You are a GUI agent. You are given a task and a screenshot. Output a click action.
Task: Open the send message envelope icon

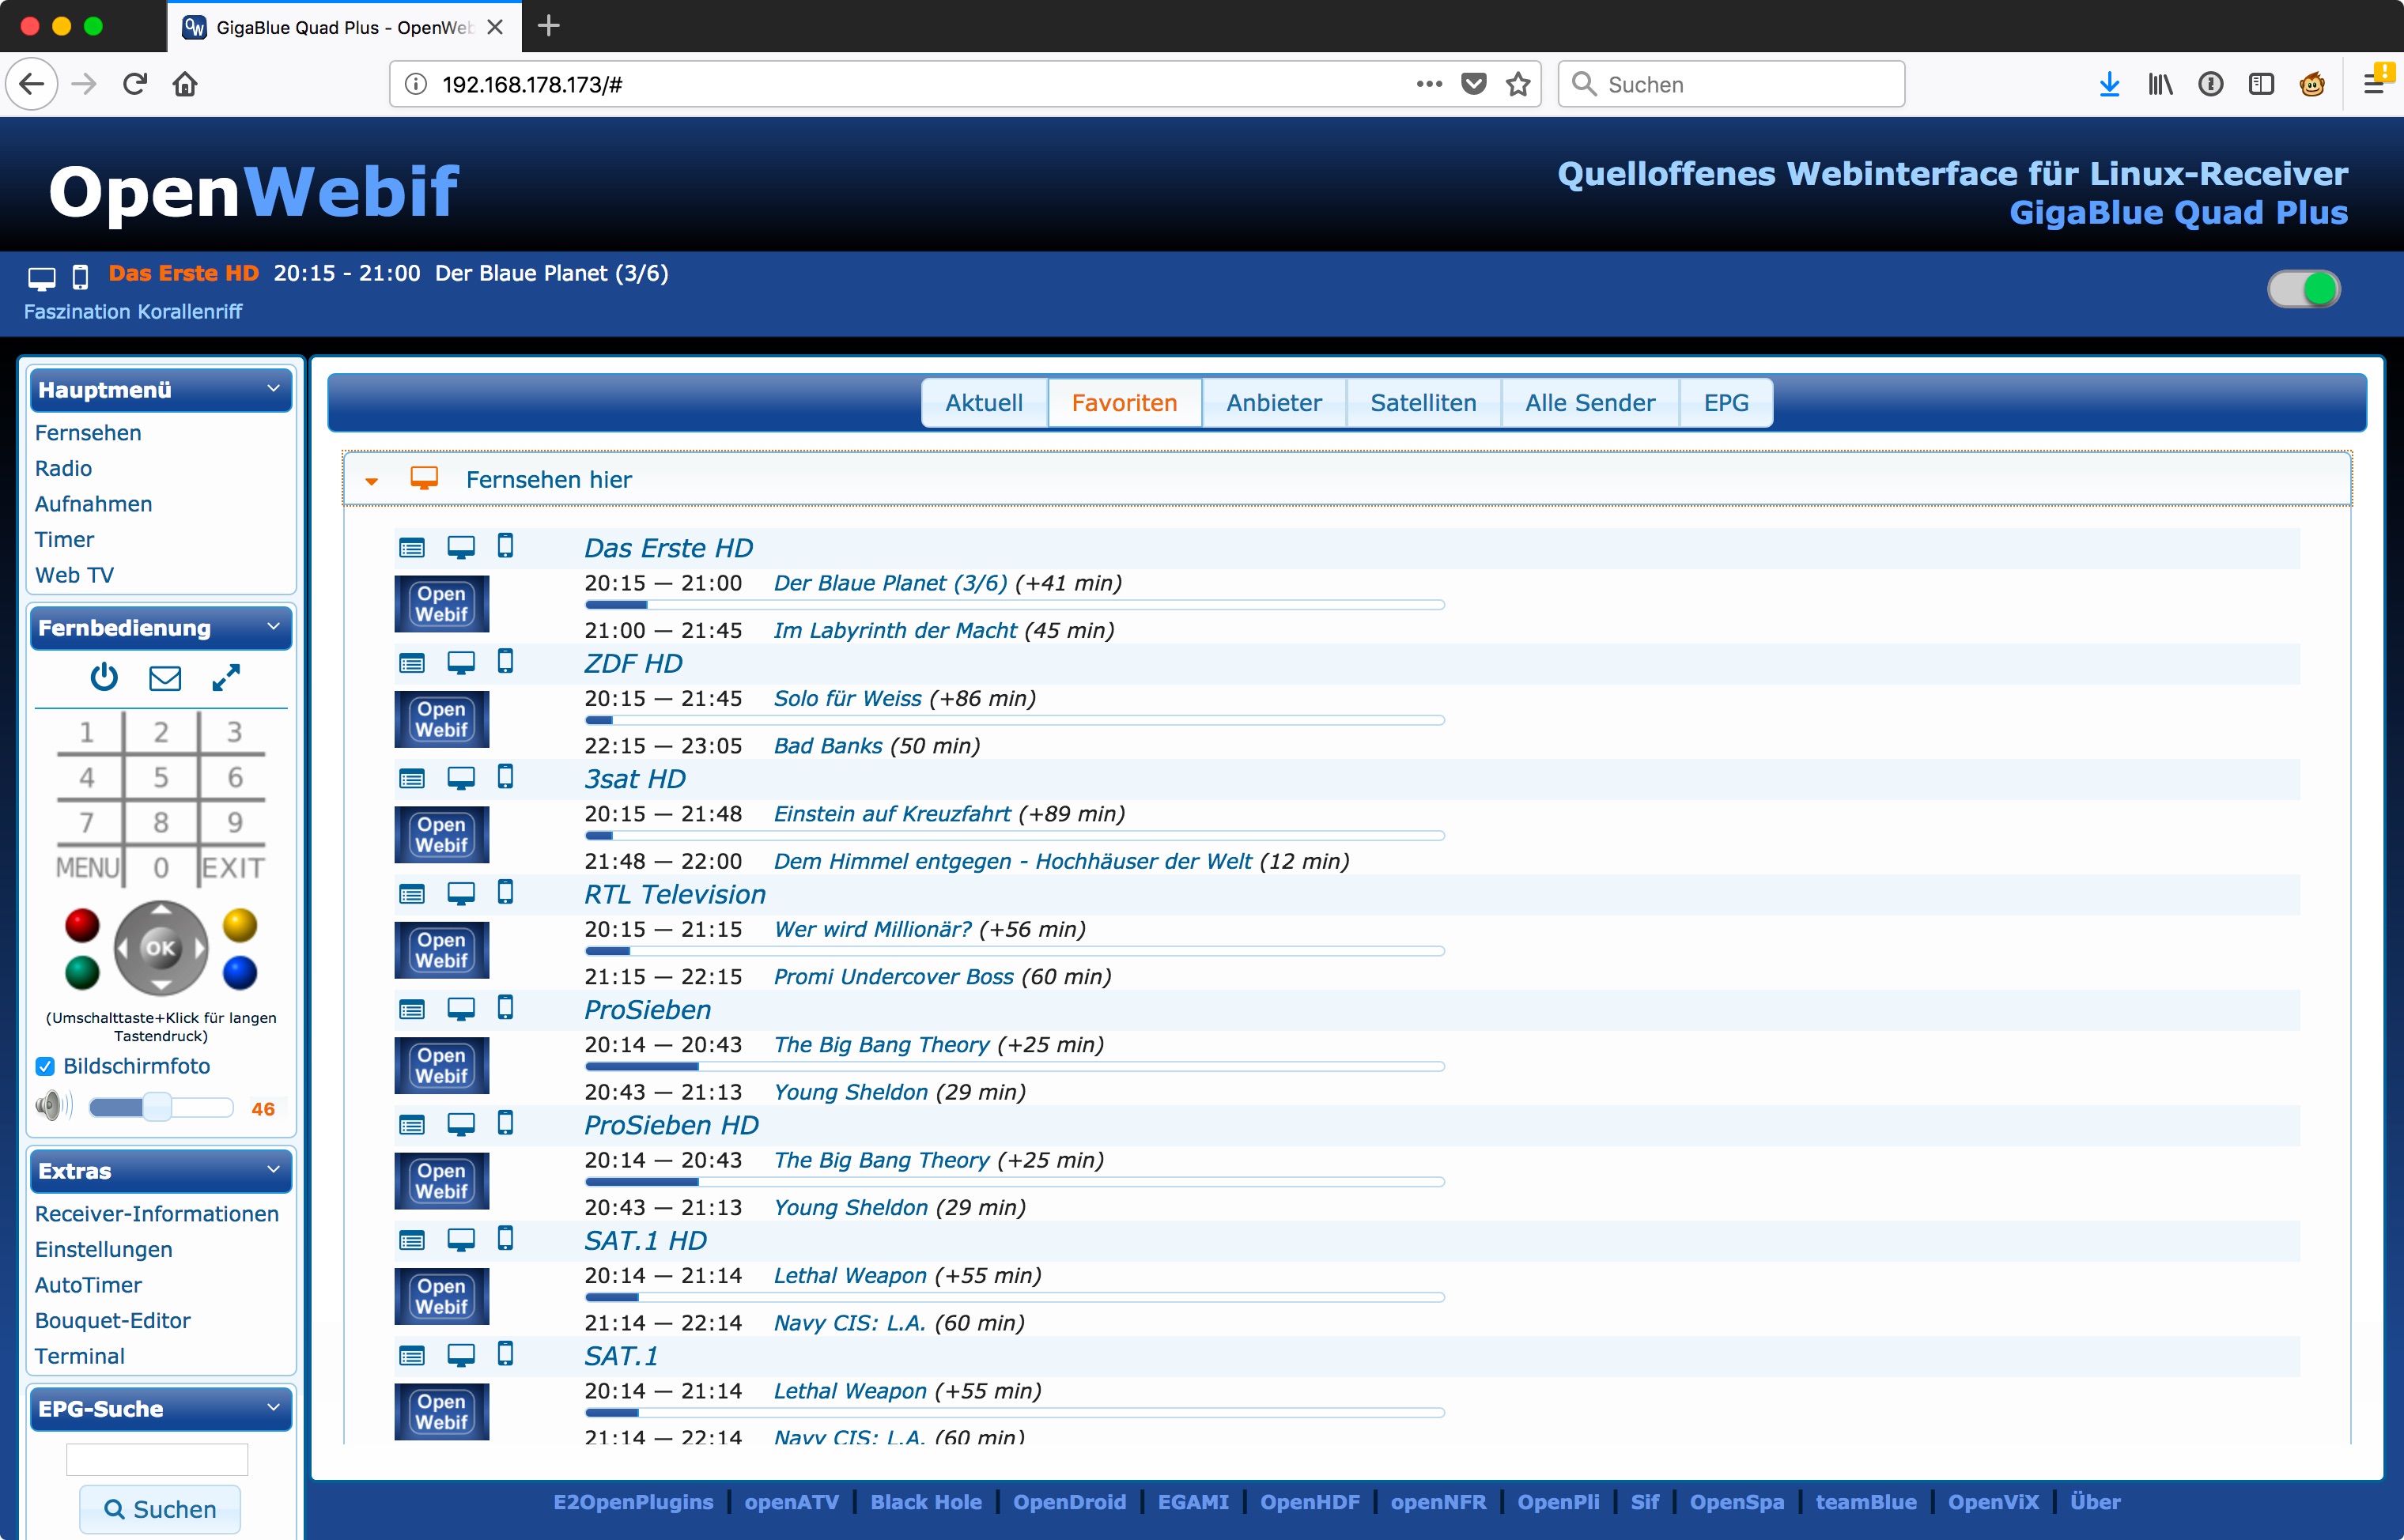click(165, 679)
